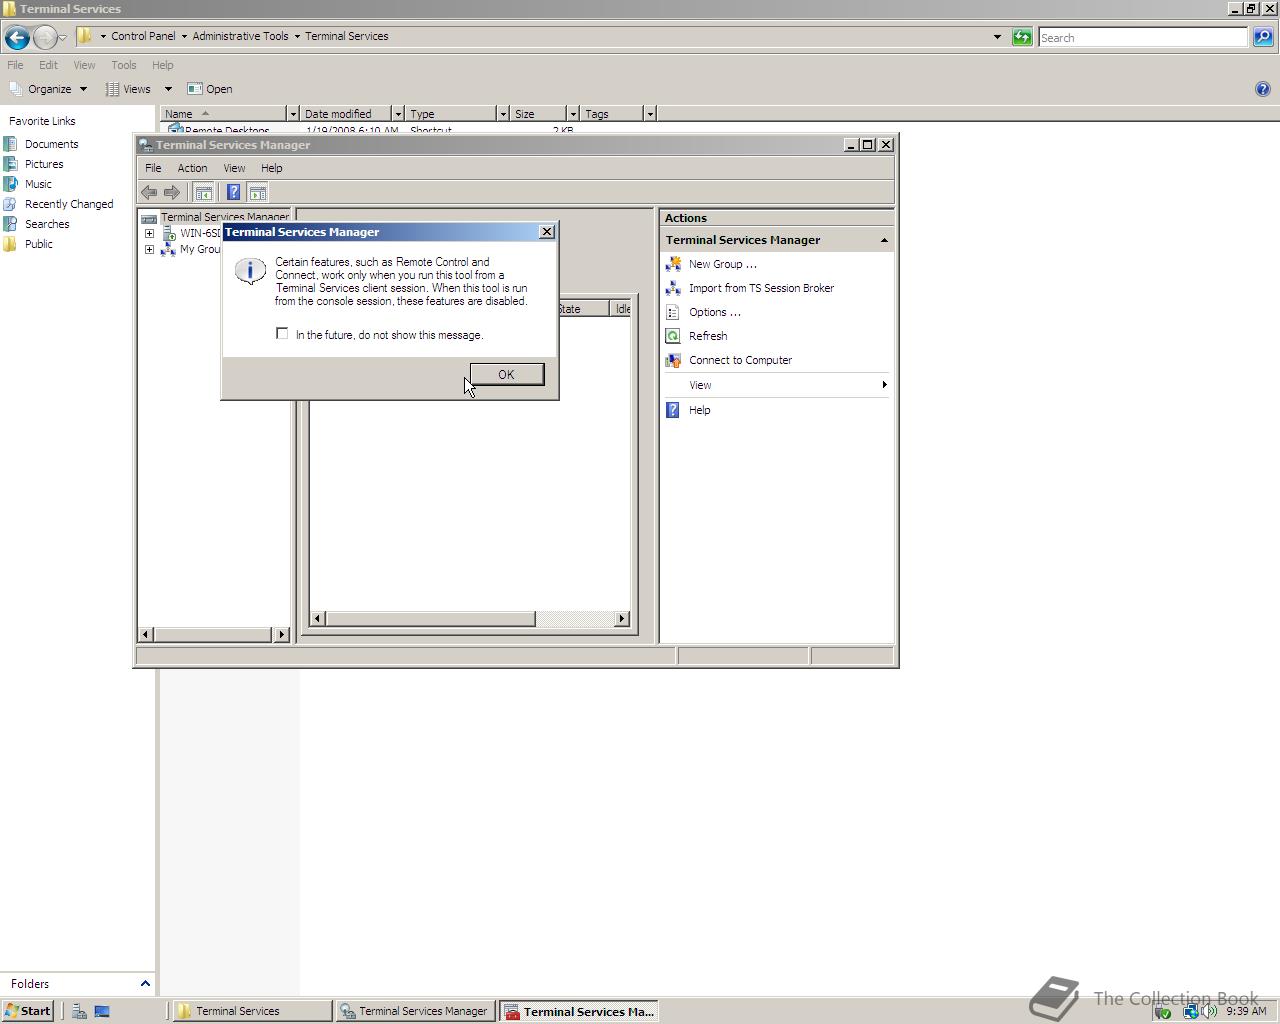Click inside the Explorer Search field
Screen dimensions: 1280x1024
pyautogui.click(x=1143, y=37)
